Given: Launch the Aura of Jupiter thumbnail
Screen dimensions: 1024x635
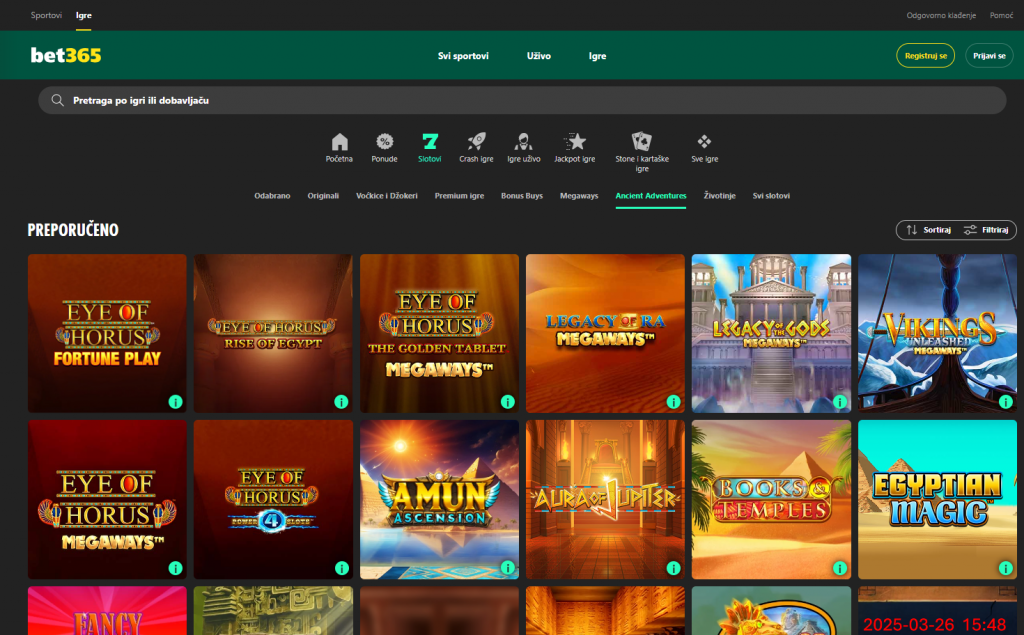Looking at the screenshot, I should coord(605,499).
